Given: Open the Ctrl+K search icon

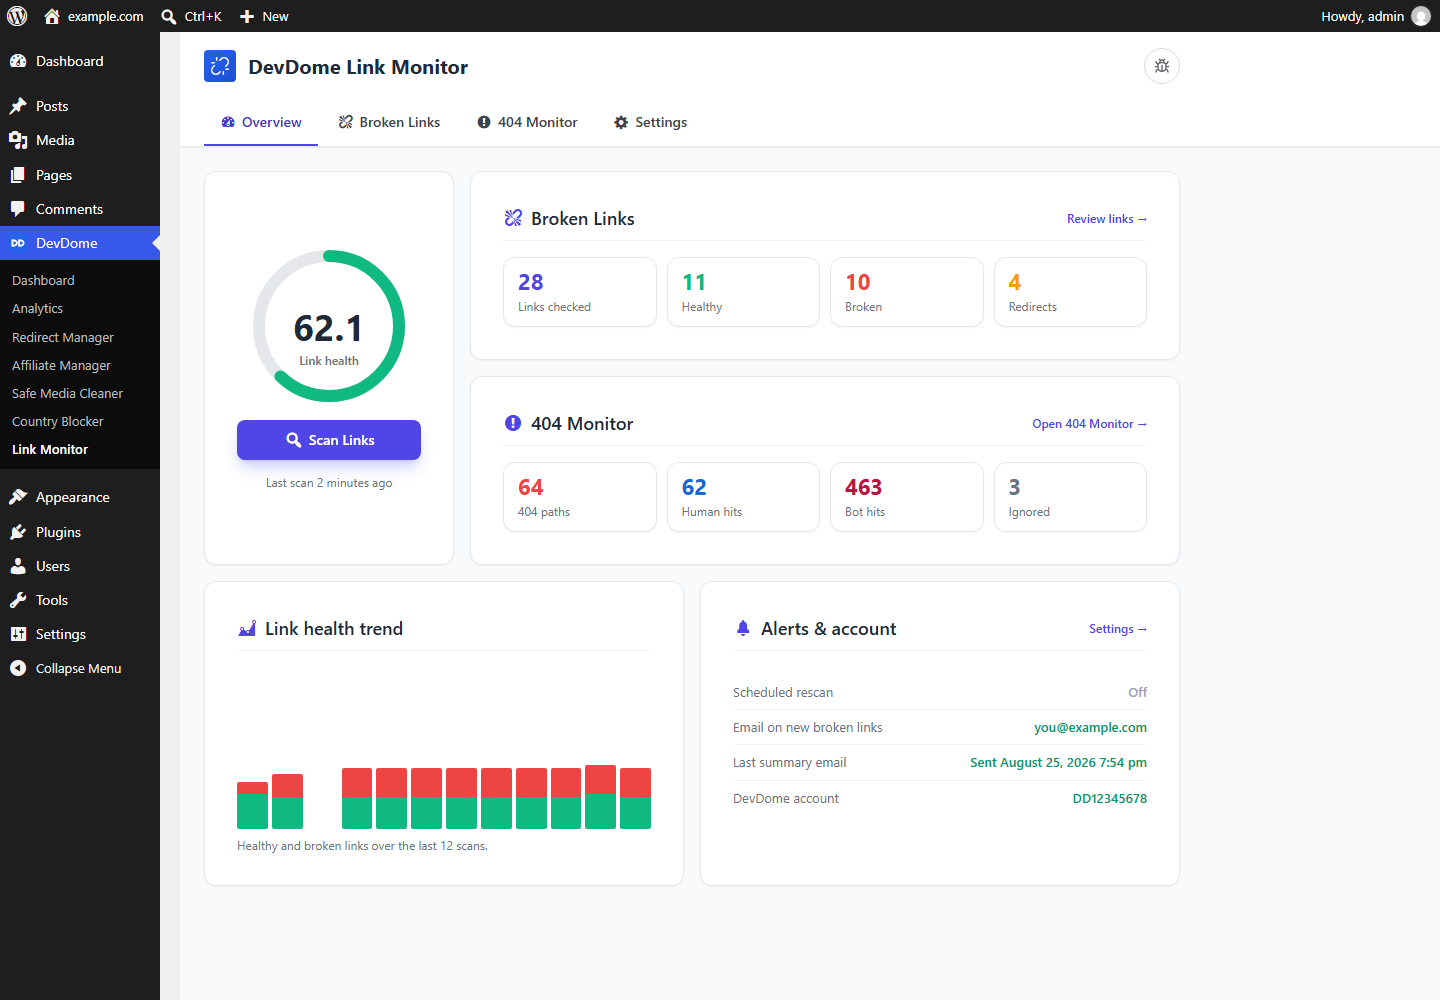Looking at the screenshot, I should [169, 16].
